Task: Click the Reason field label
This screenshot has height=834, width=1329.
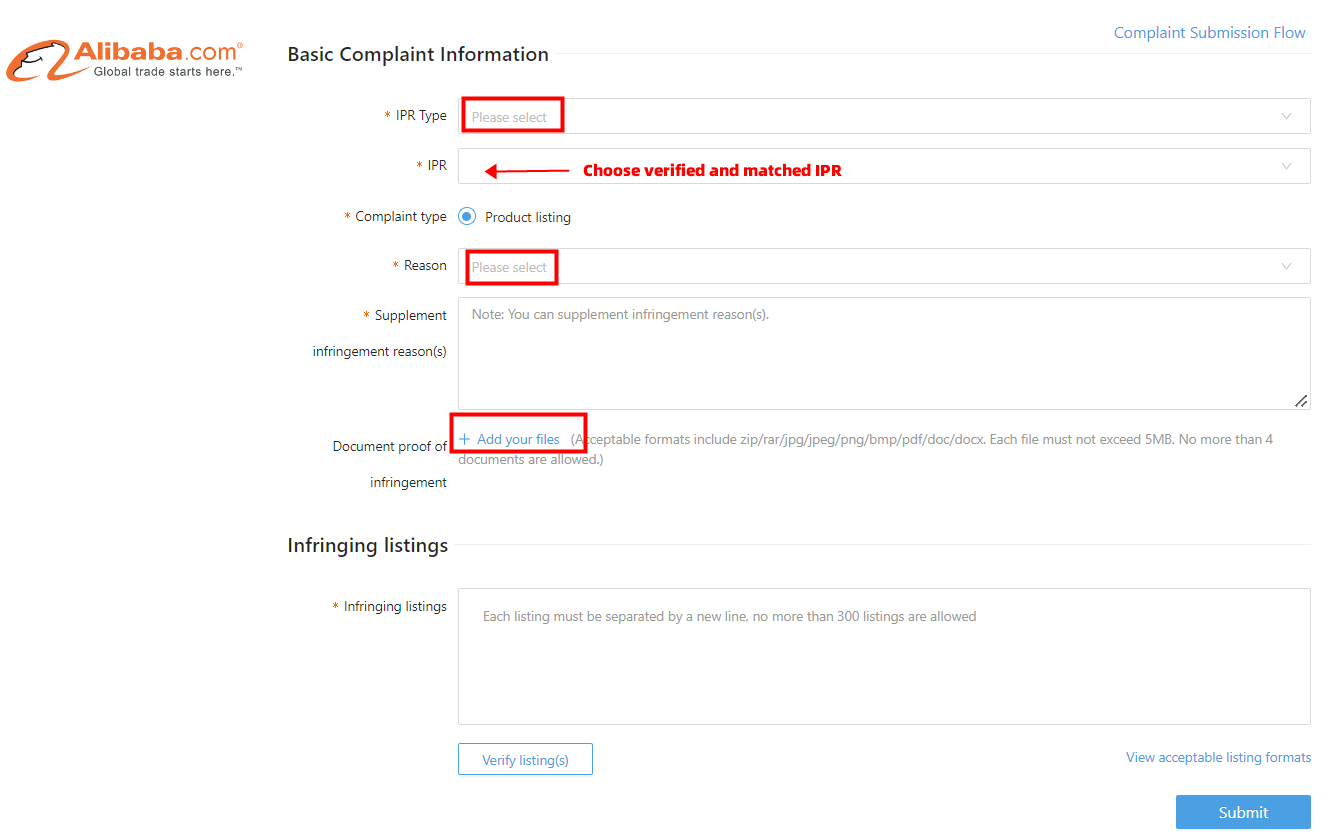Action: click(425, 265)
